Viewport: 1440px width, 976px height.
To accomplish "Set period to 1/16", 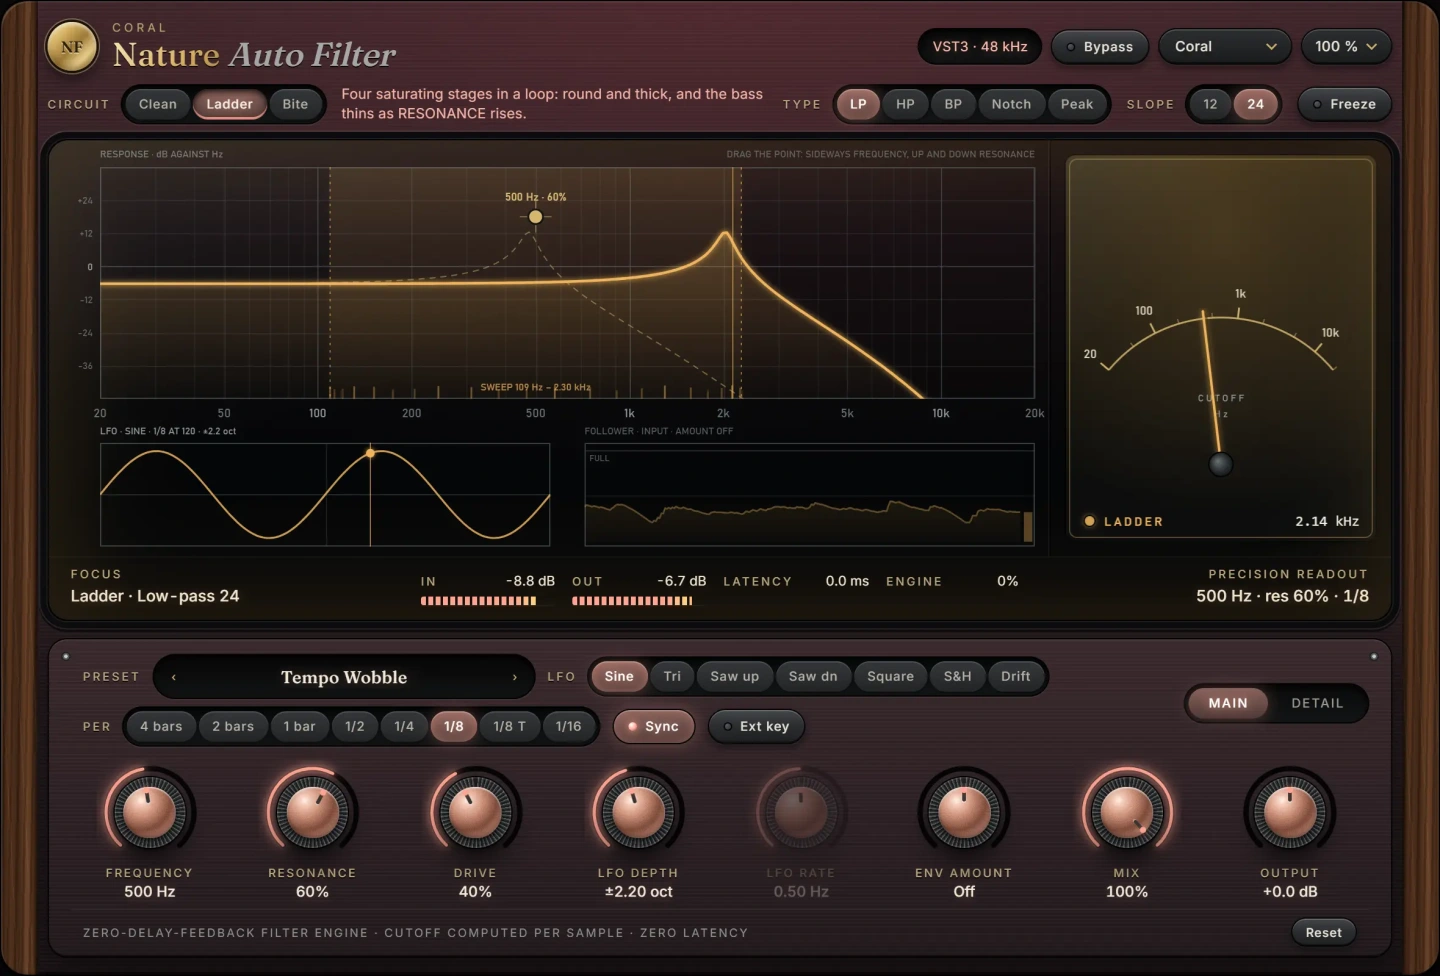I will pyautogui.click(x=568, y=727).
